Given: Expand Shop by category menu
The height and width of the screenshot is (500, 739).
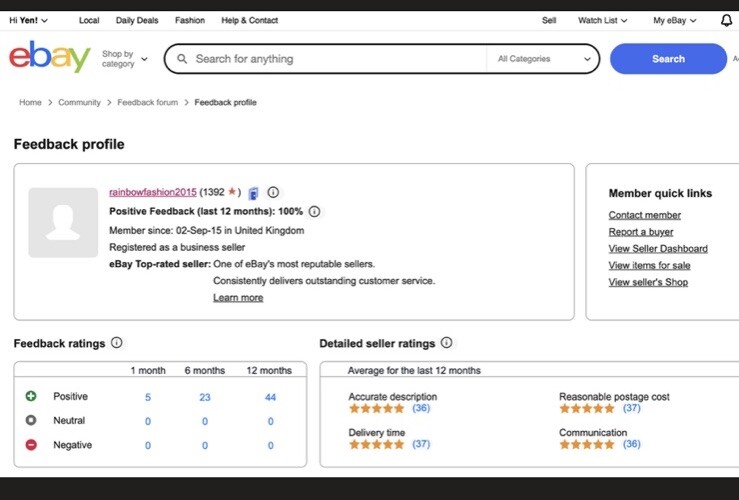Looking at the screenshot, I should [x=124, y=59].
